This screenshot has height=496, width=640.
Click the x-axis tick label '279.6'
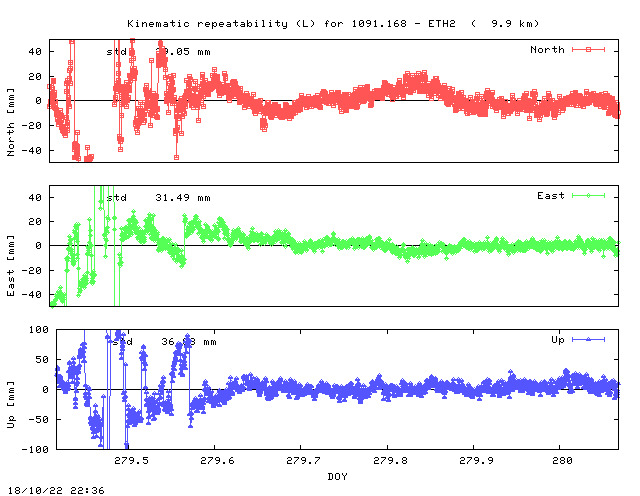[217, 460]
